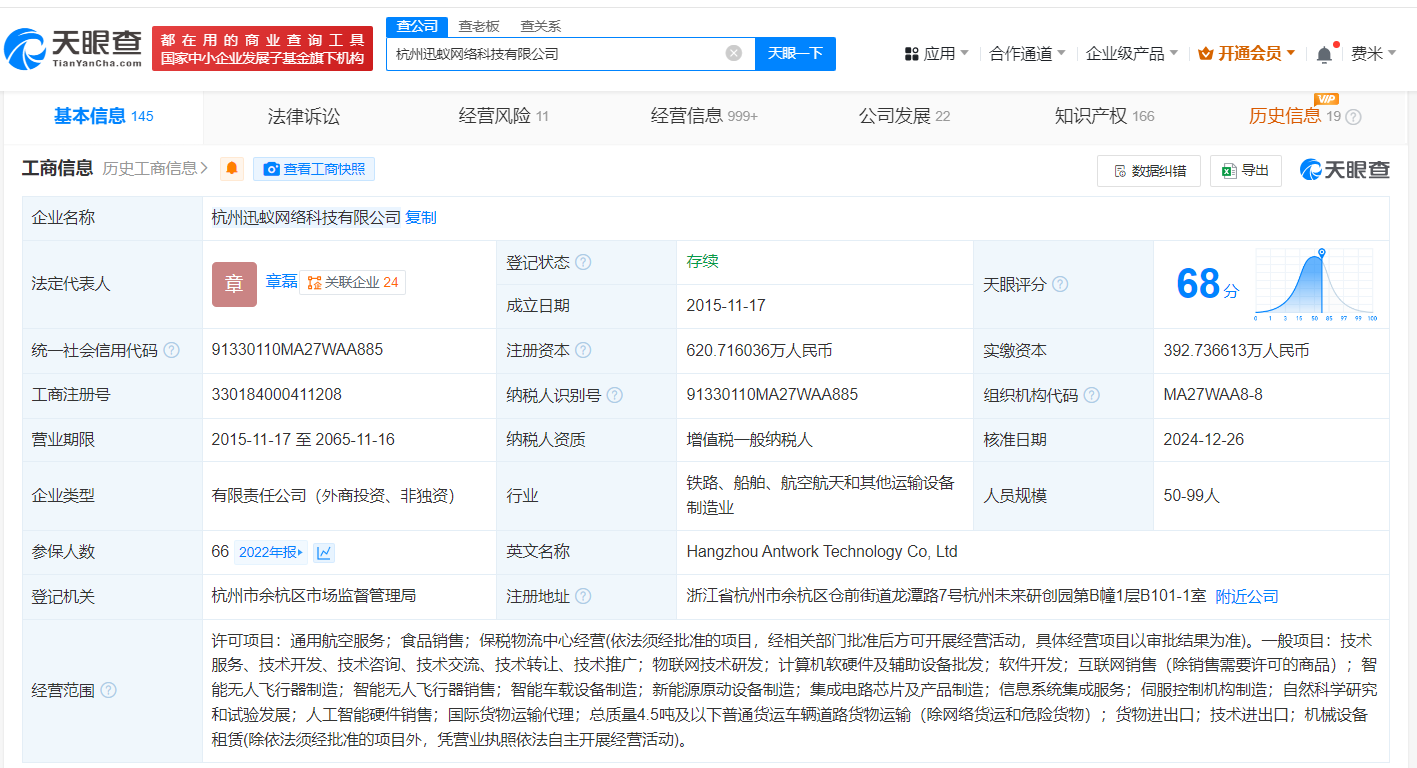This screenshot has width=1417, height=768.
Task: Open the trend chart icon next to 2022年报
Action: click(325, 551)
